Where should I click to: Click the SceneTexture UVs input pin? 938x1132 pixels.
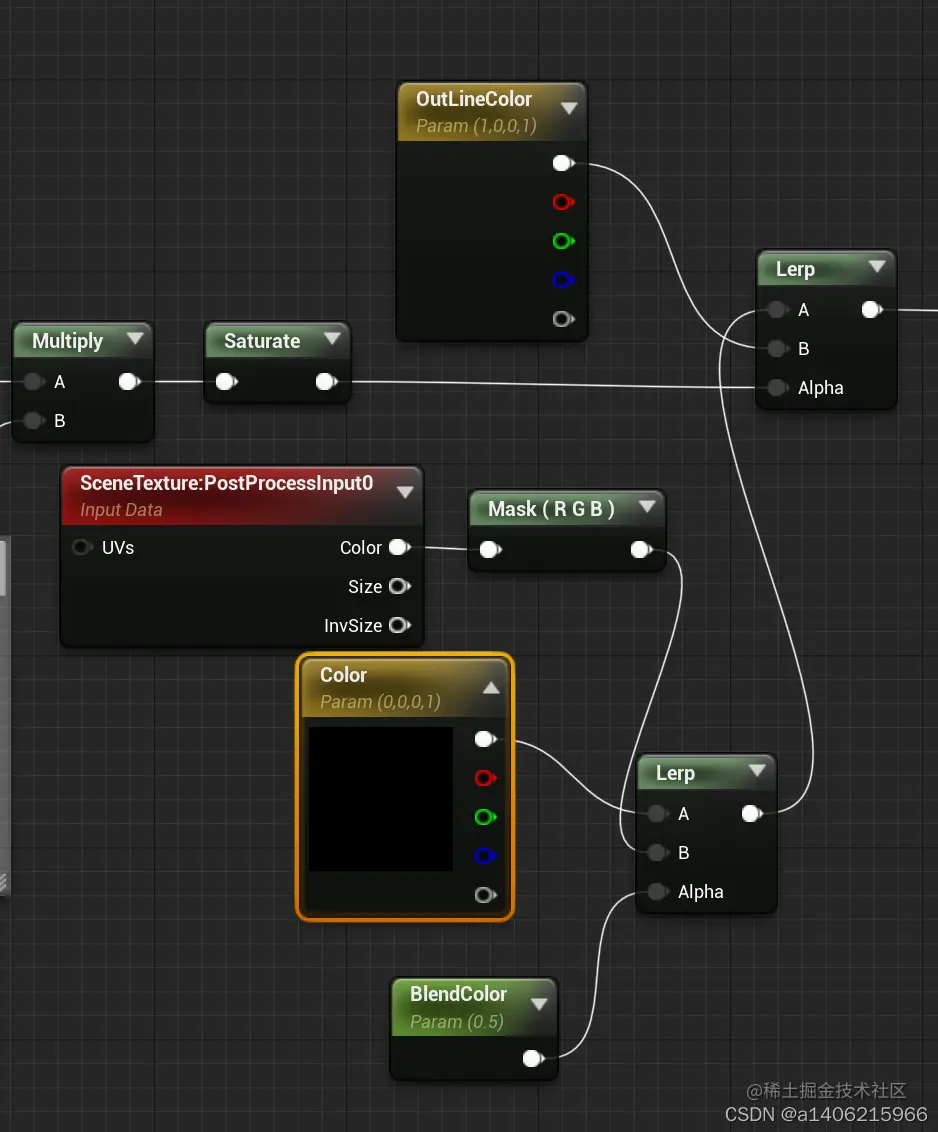pyautogui.click(x=82, y=547)
